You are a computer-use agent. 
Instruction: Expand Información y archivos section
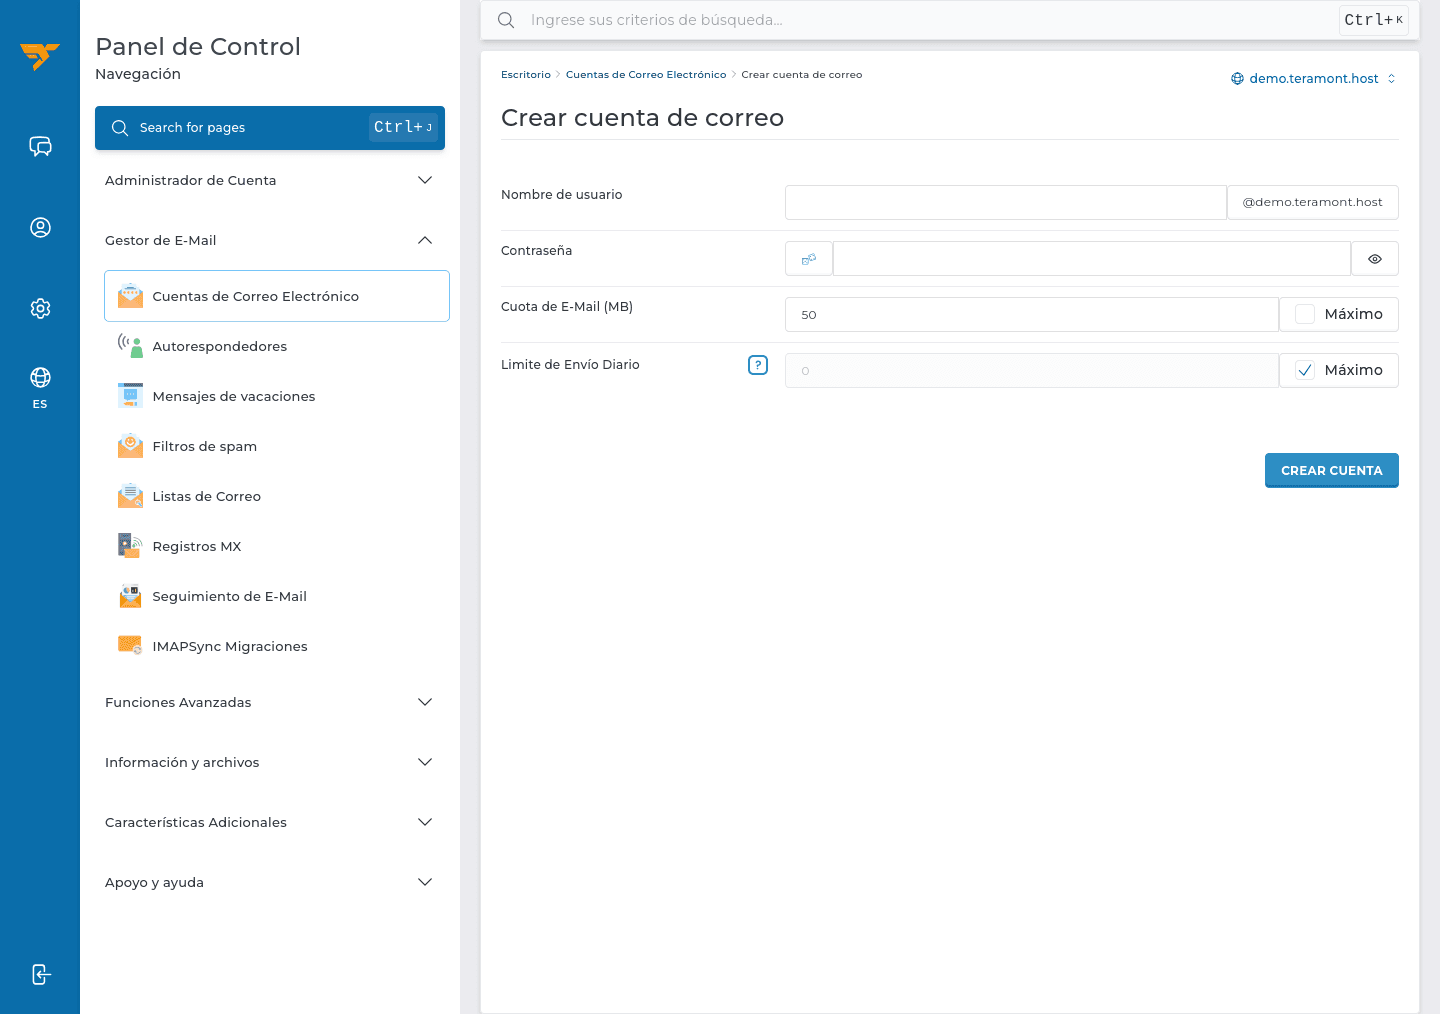[270, 762]
